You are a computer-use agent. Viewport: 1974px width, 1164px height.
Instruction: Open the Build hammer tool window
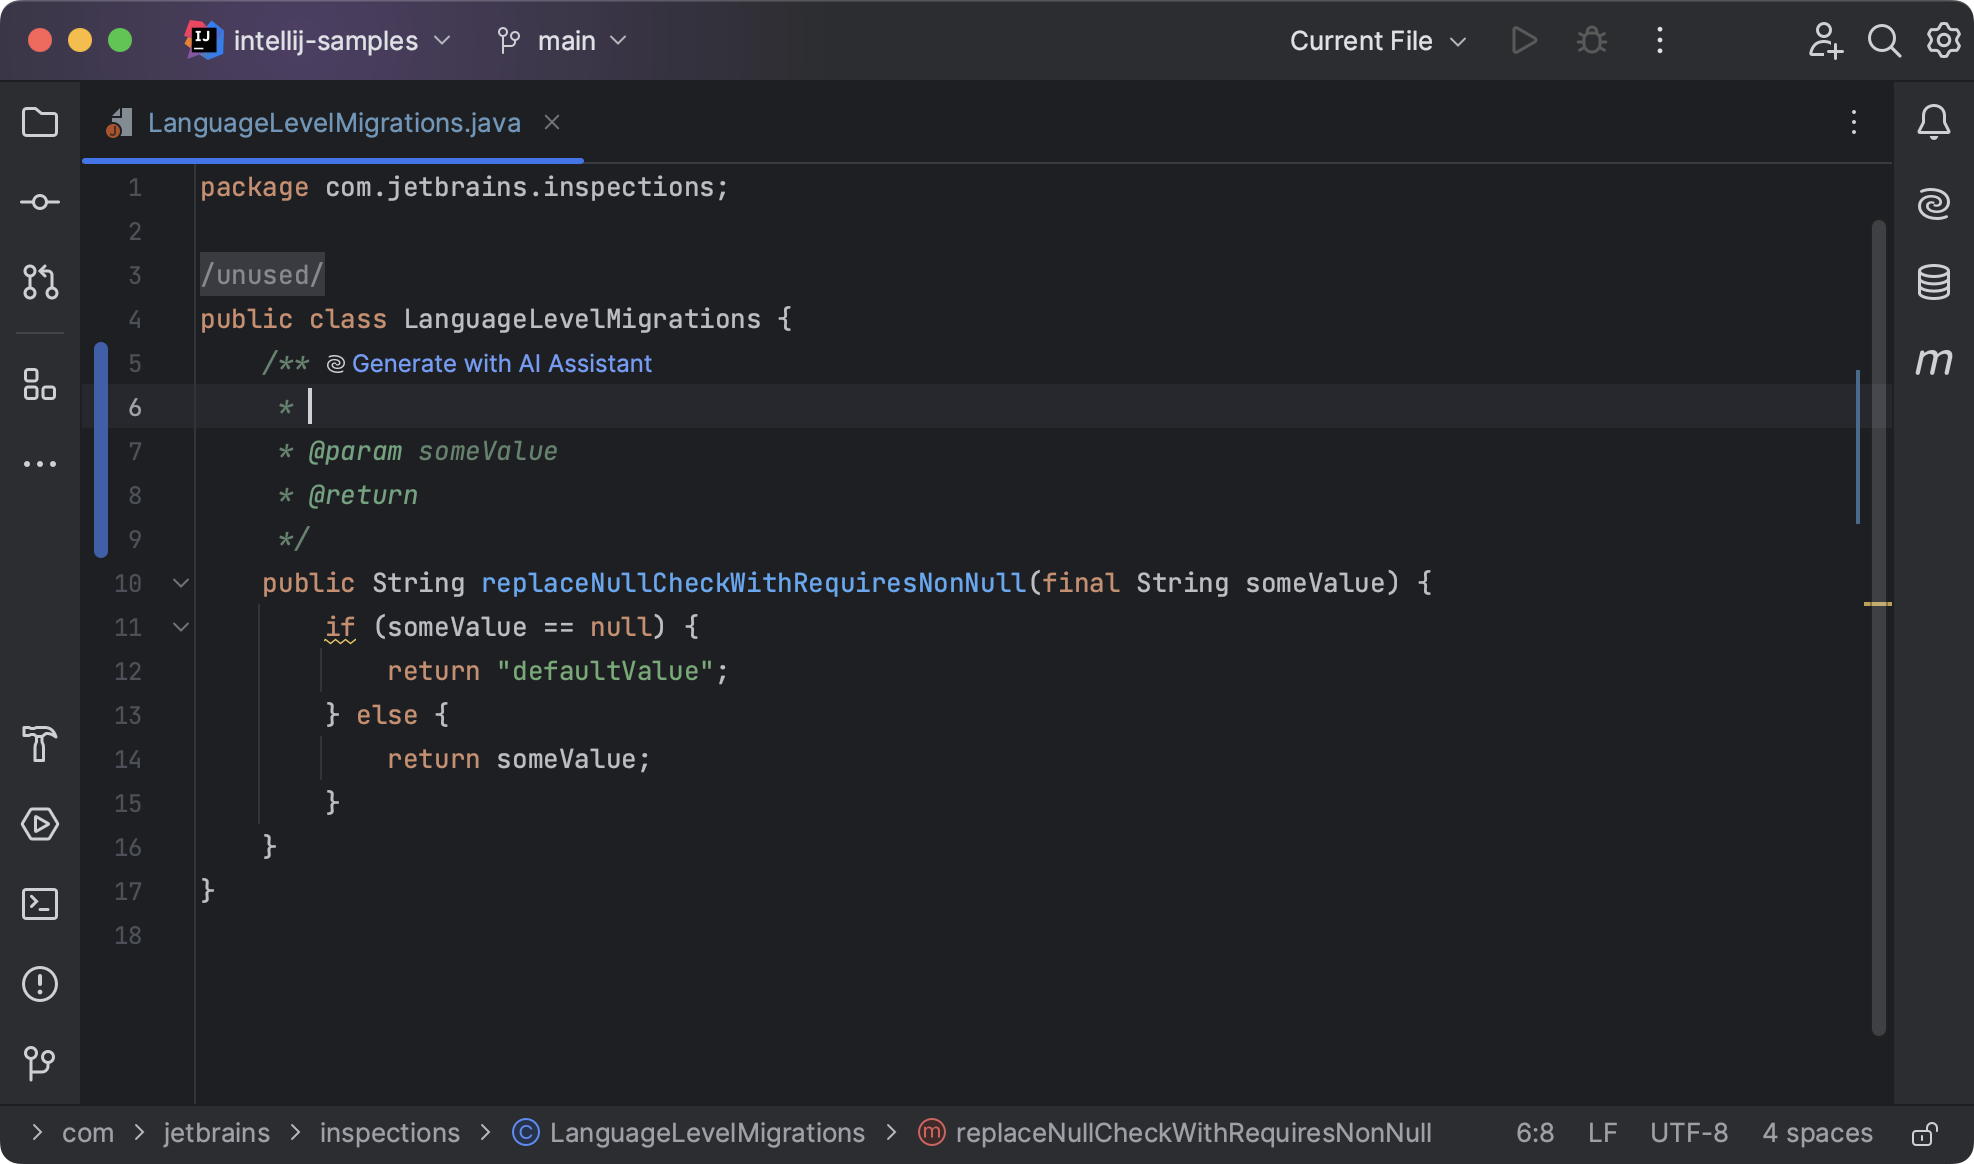[40, 744]
